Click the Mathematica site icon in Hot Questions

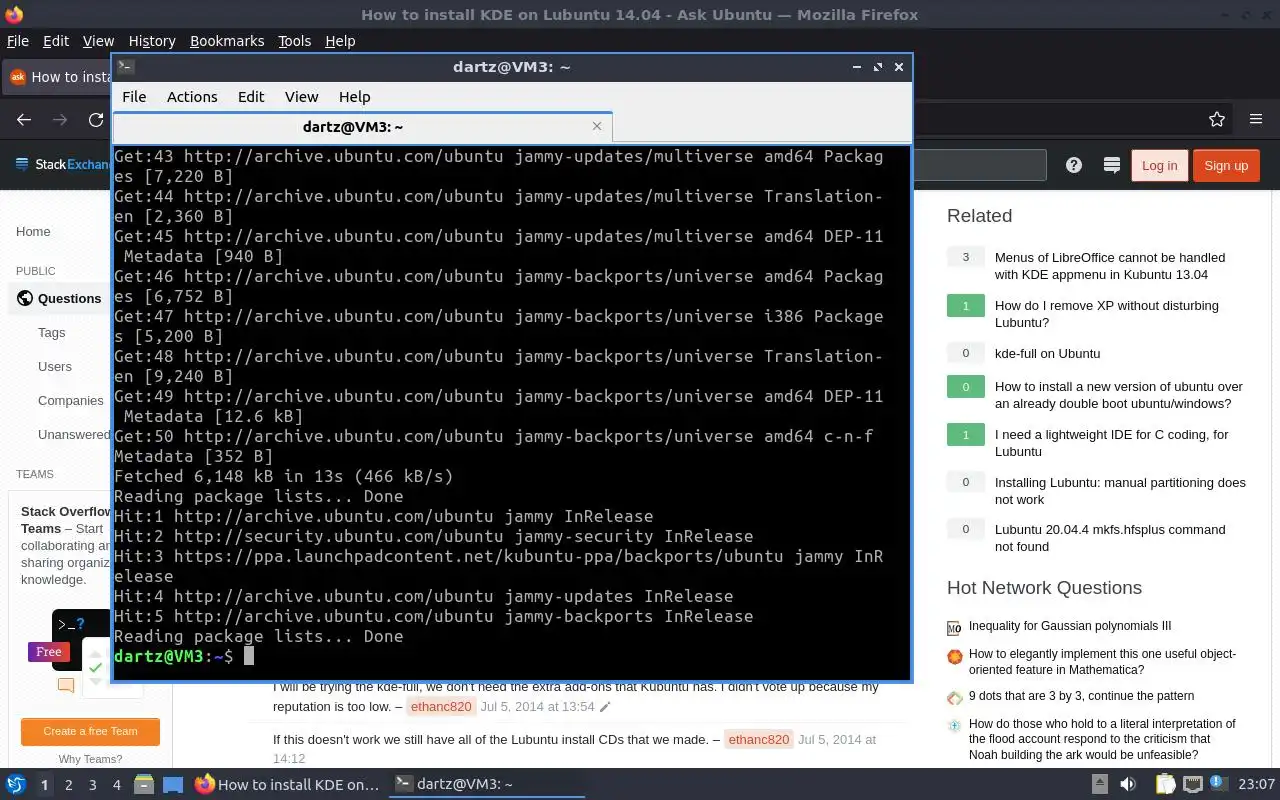click(x=954, y=657)
